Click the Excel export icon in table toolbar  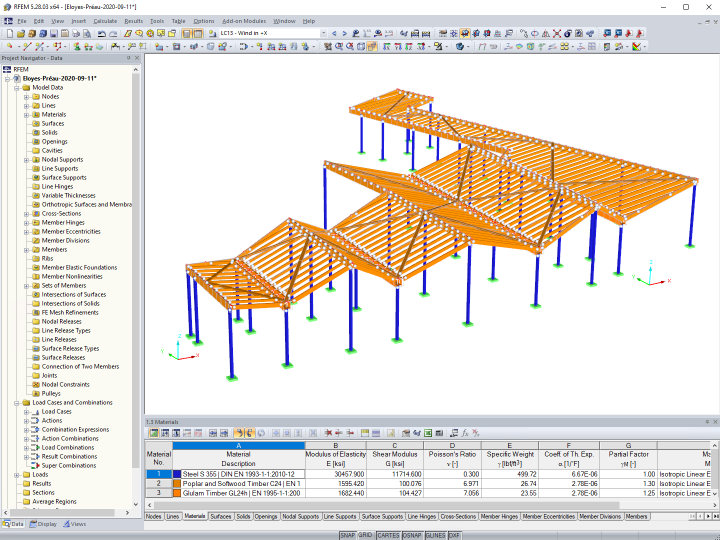tap(428, 433)
